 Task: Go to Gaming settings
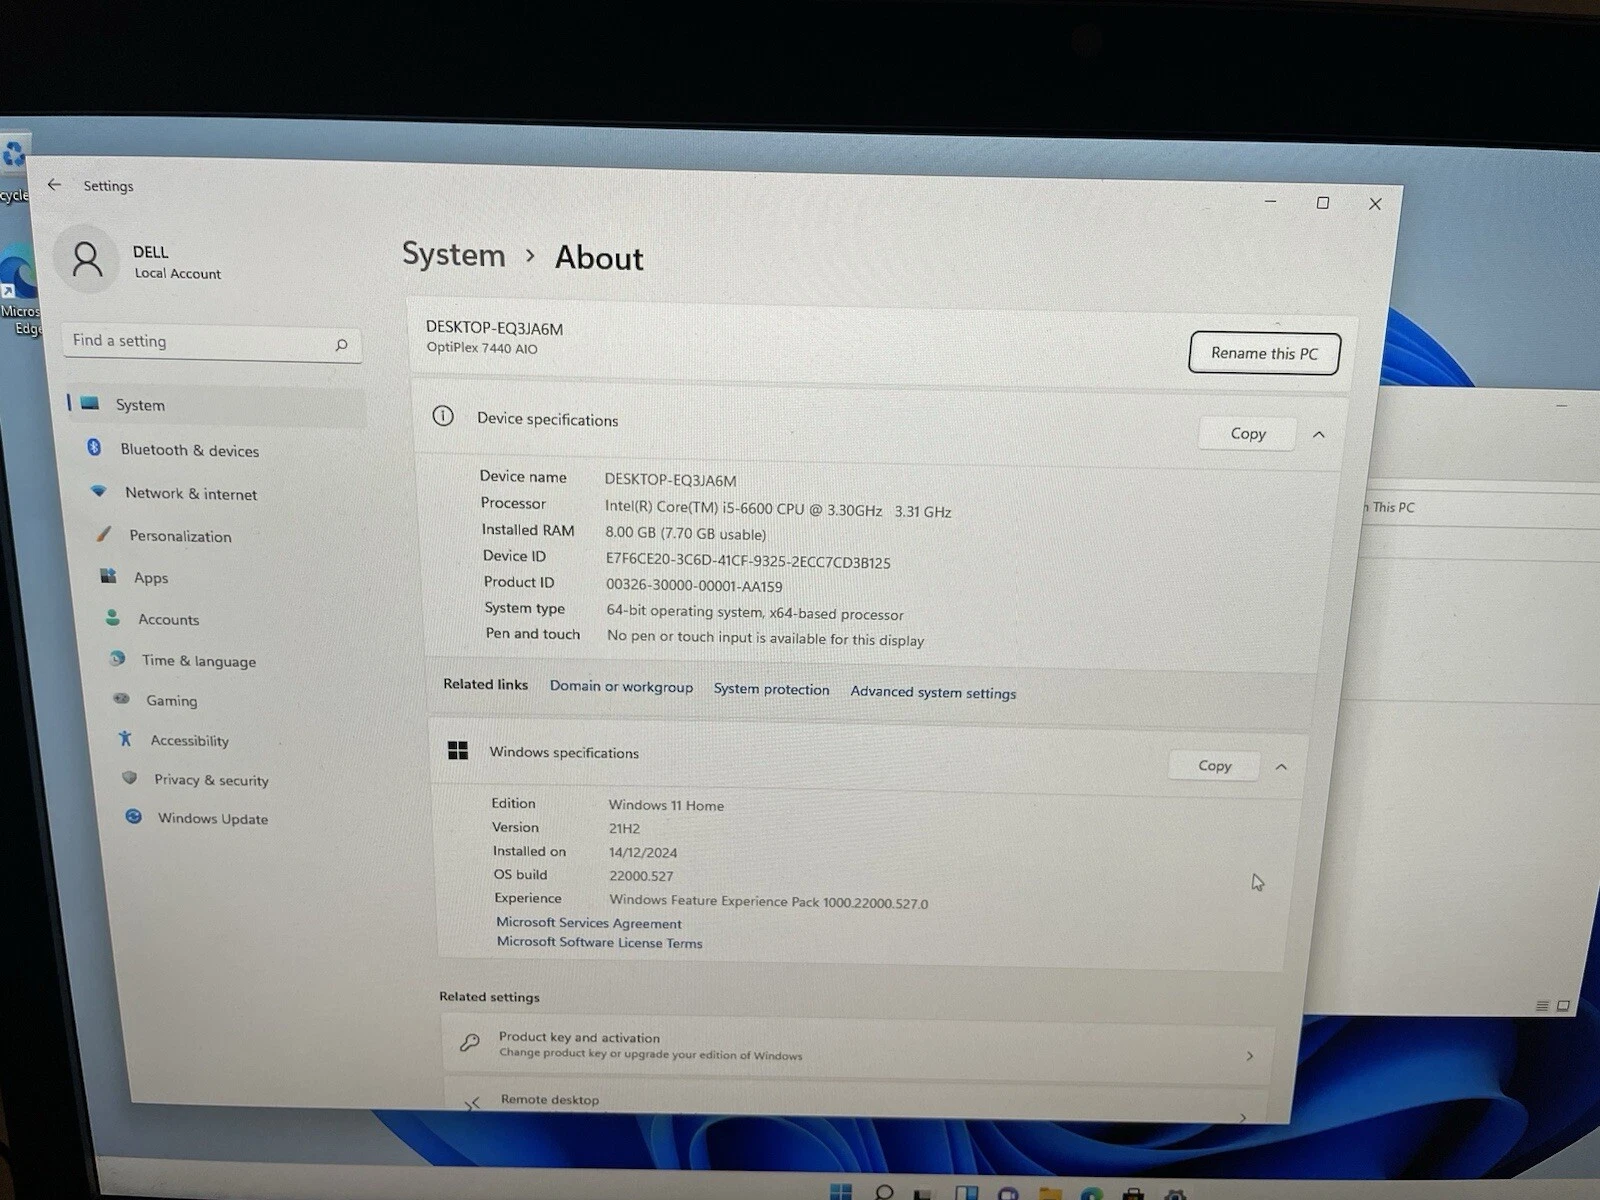tap(171, 700)
